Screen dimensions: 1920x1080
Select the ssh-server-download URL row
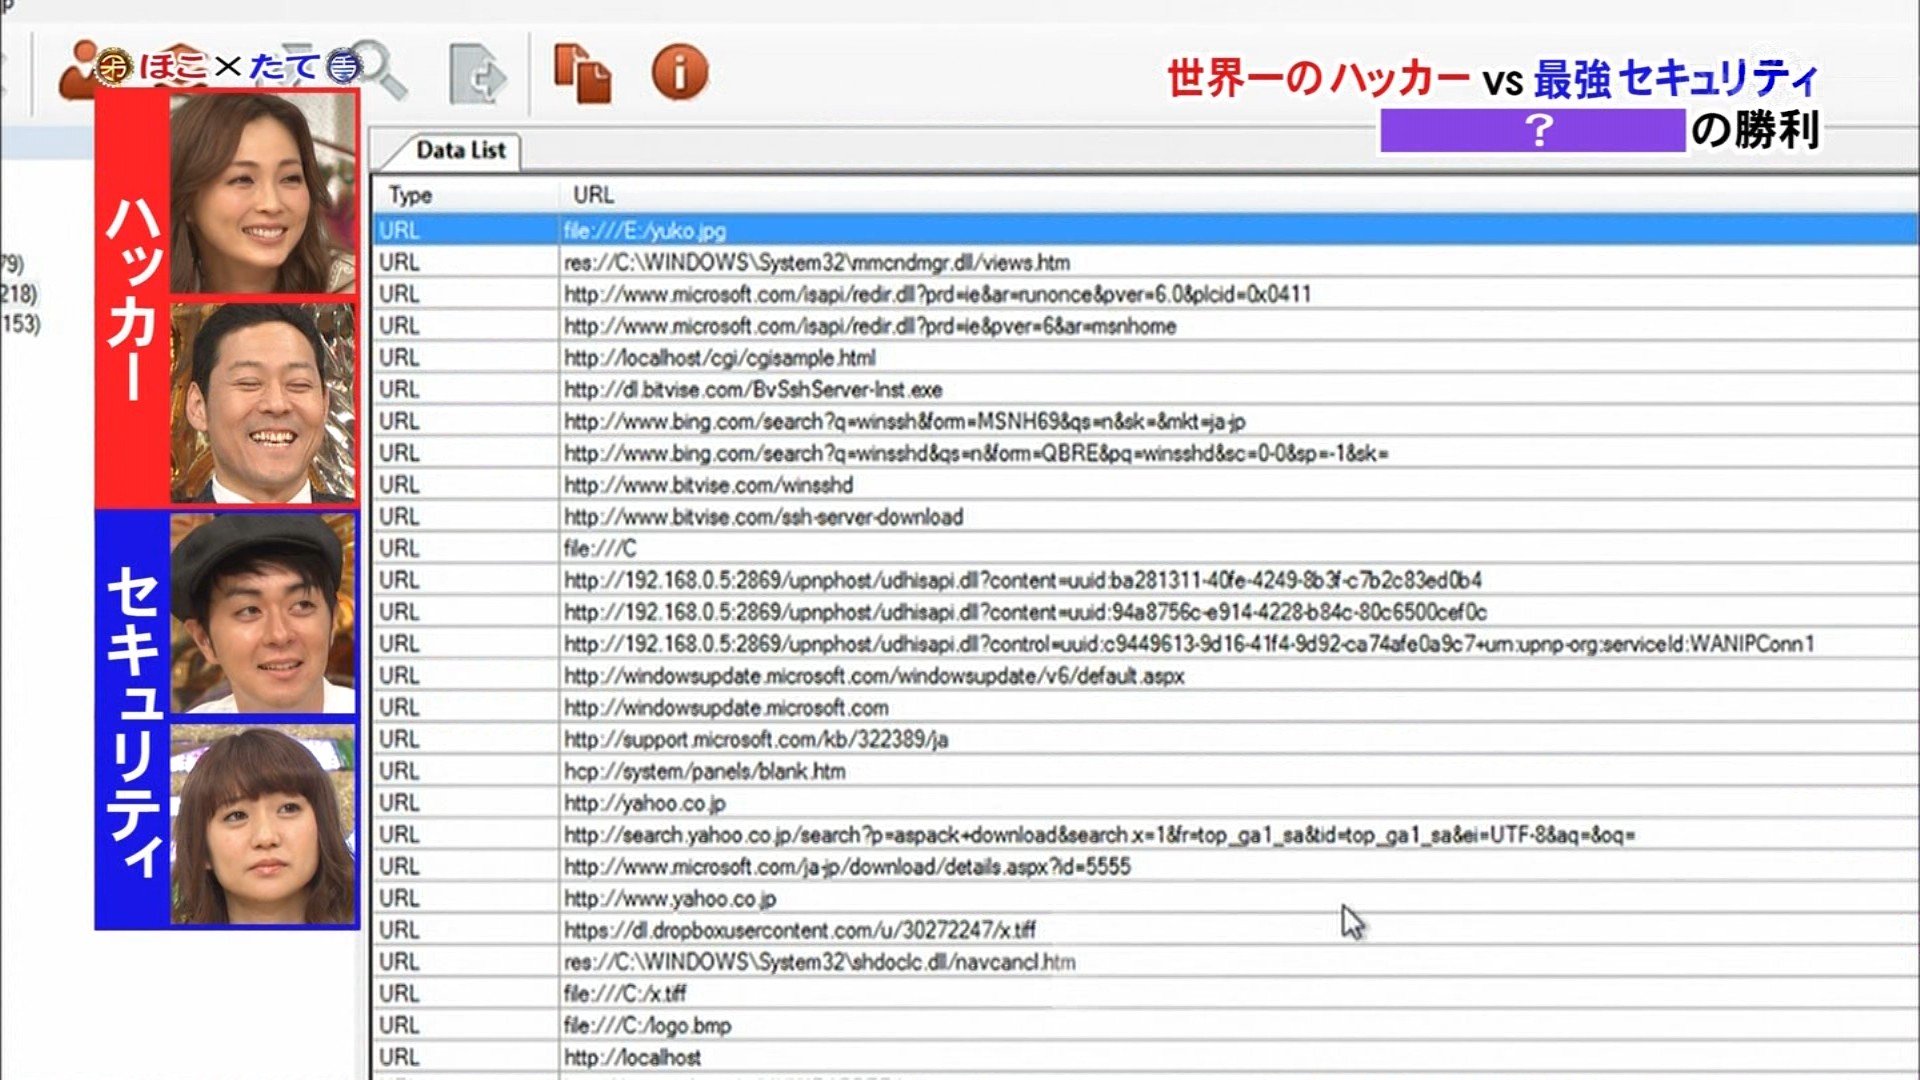coord(763,517)
